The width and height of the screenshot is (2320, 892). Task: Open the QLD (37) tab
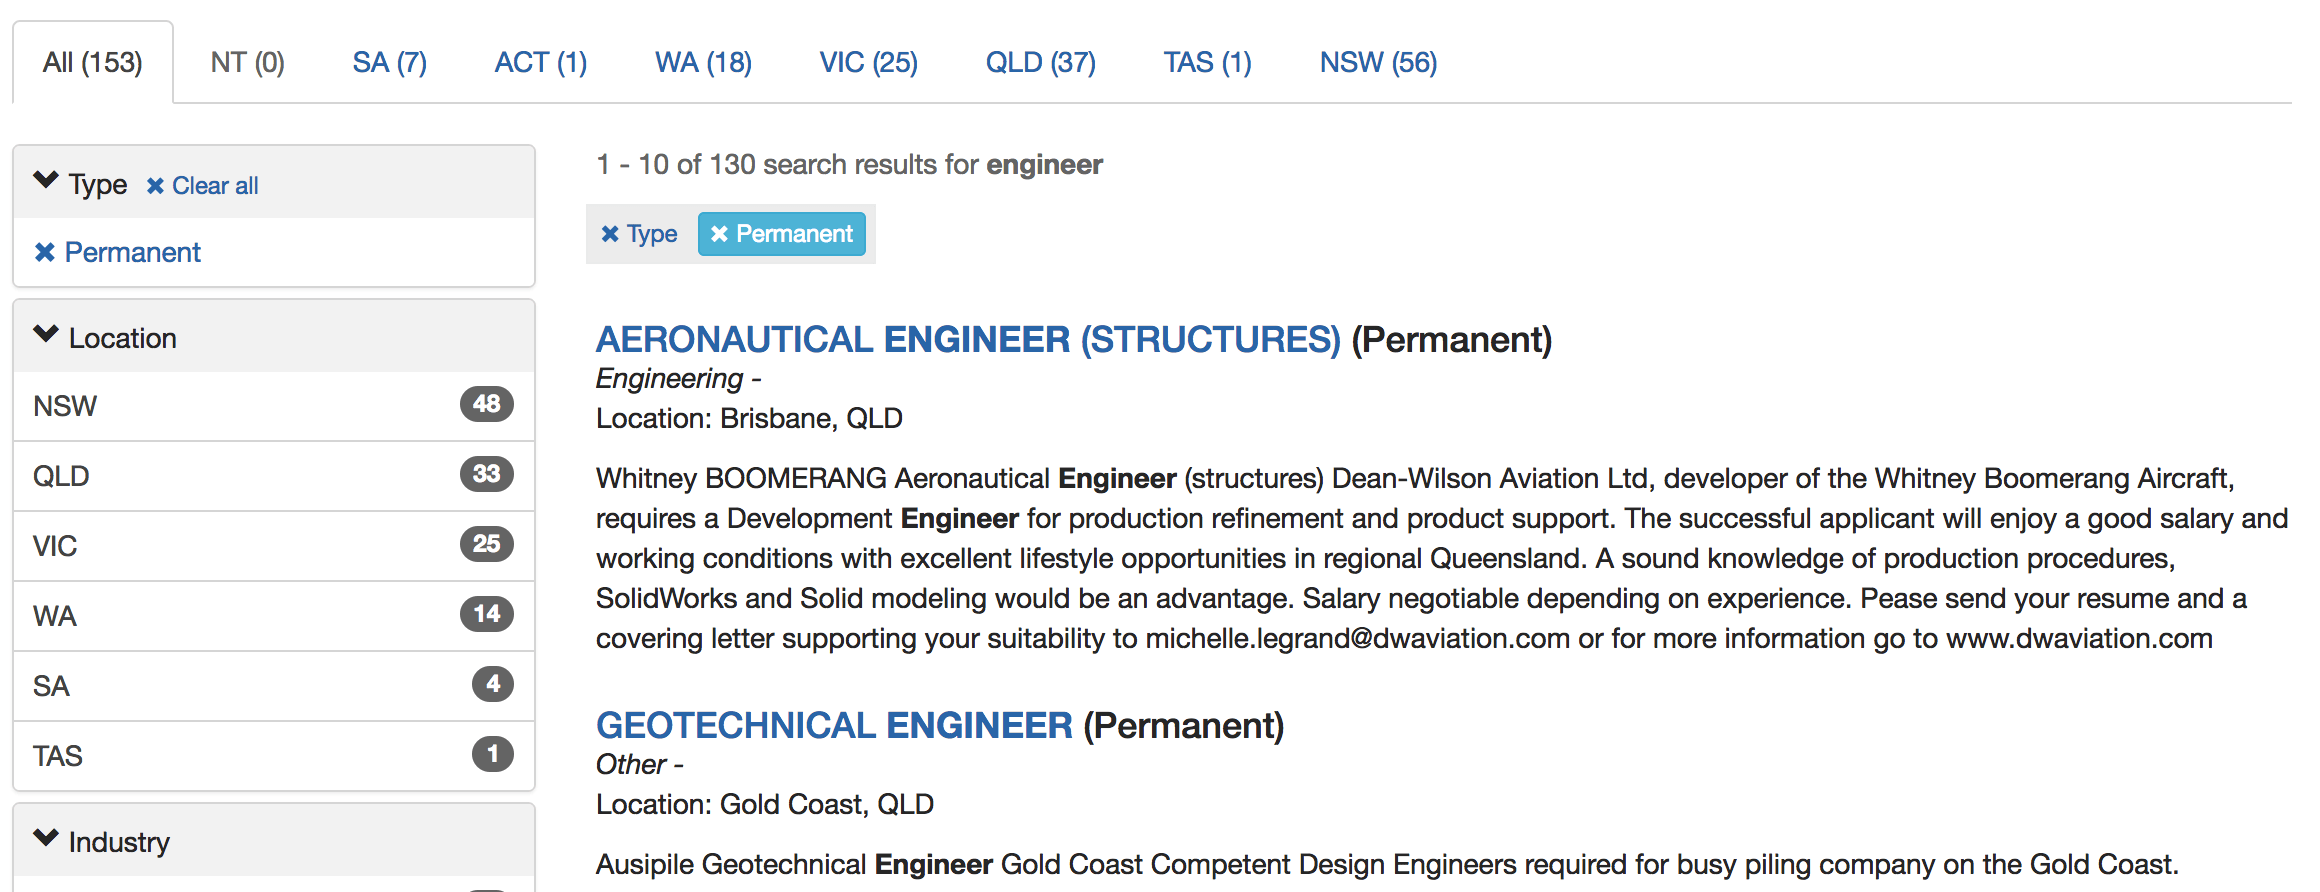click(x=1040, y=63)
